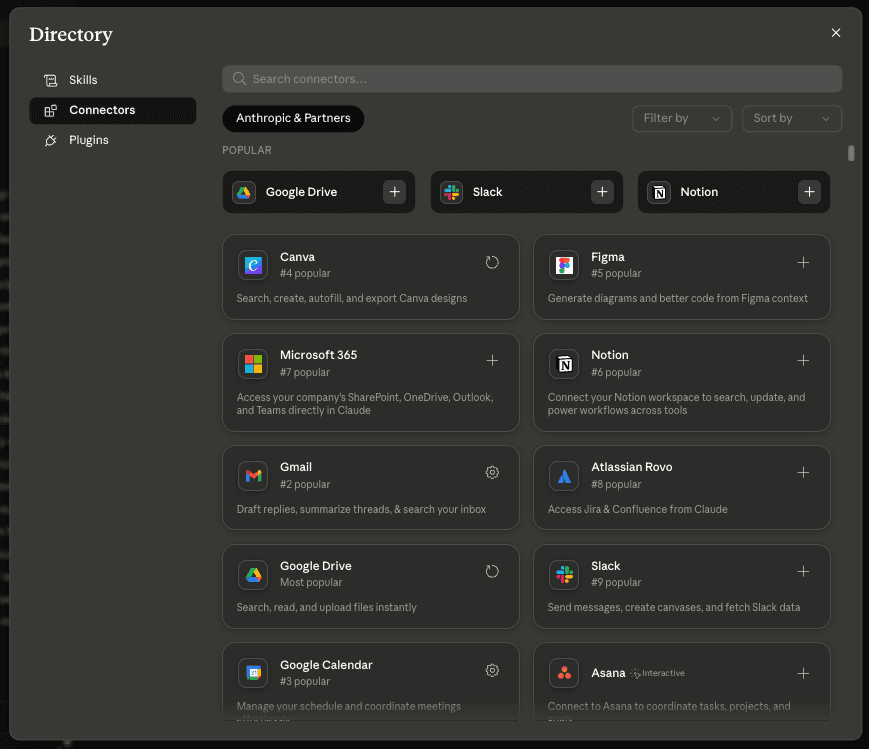Click the magnifier icon in the search bar
Screen dimensions: 869x749
tap(239, 79)
